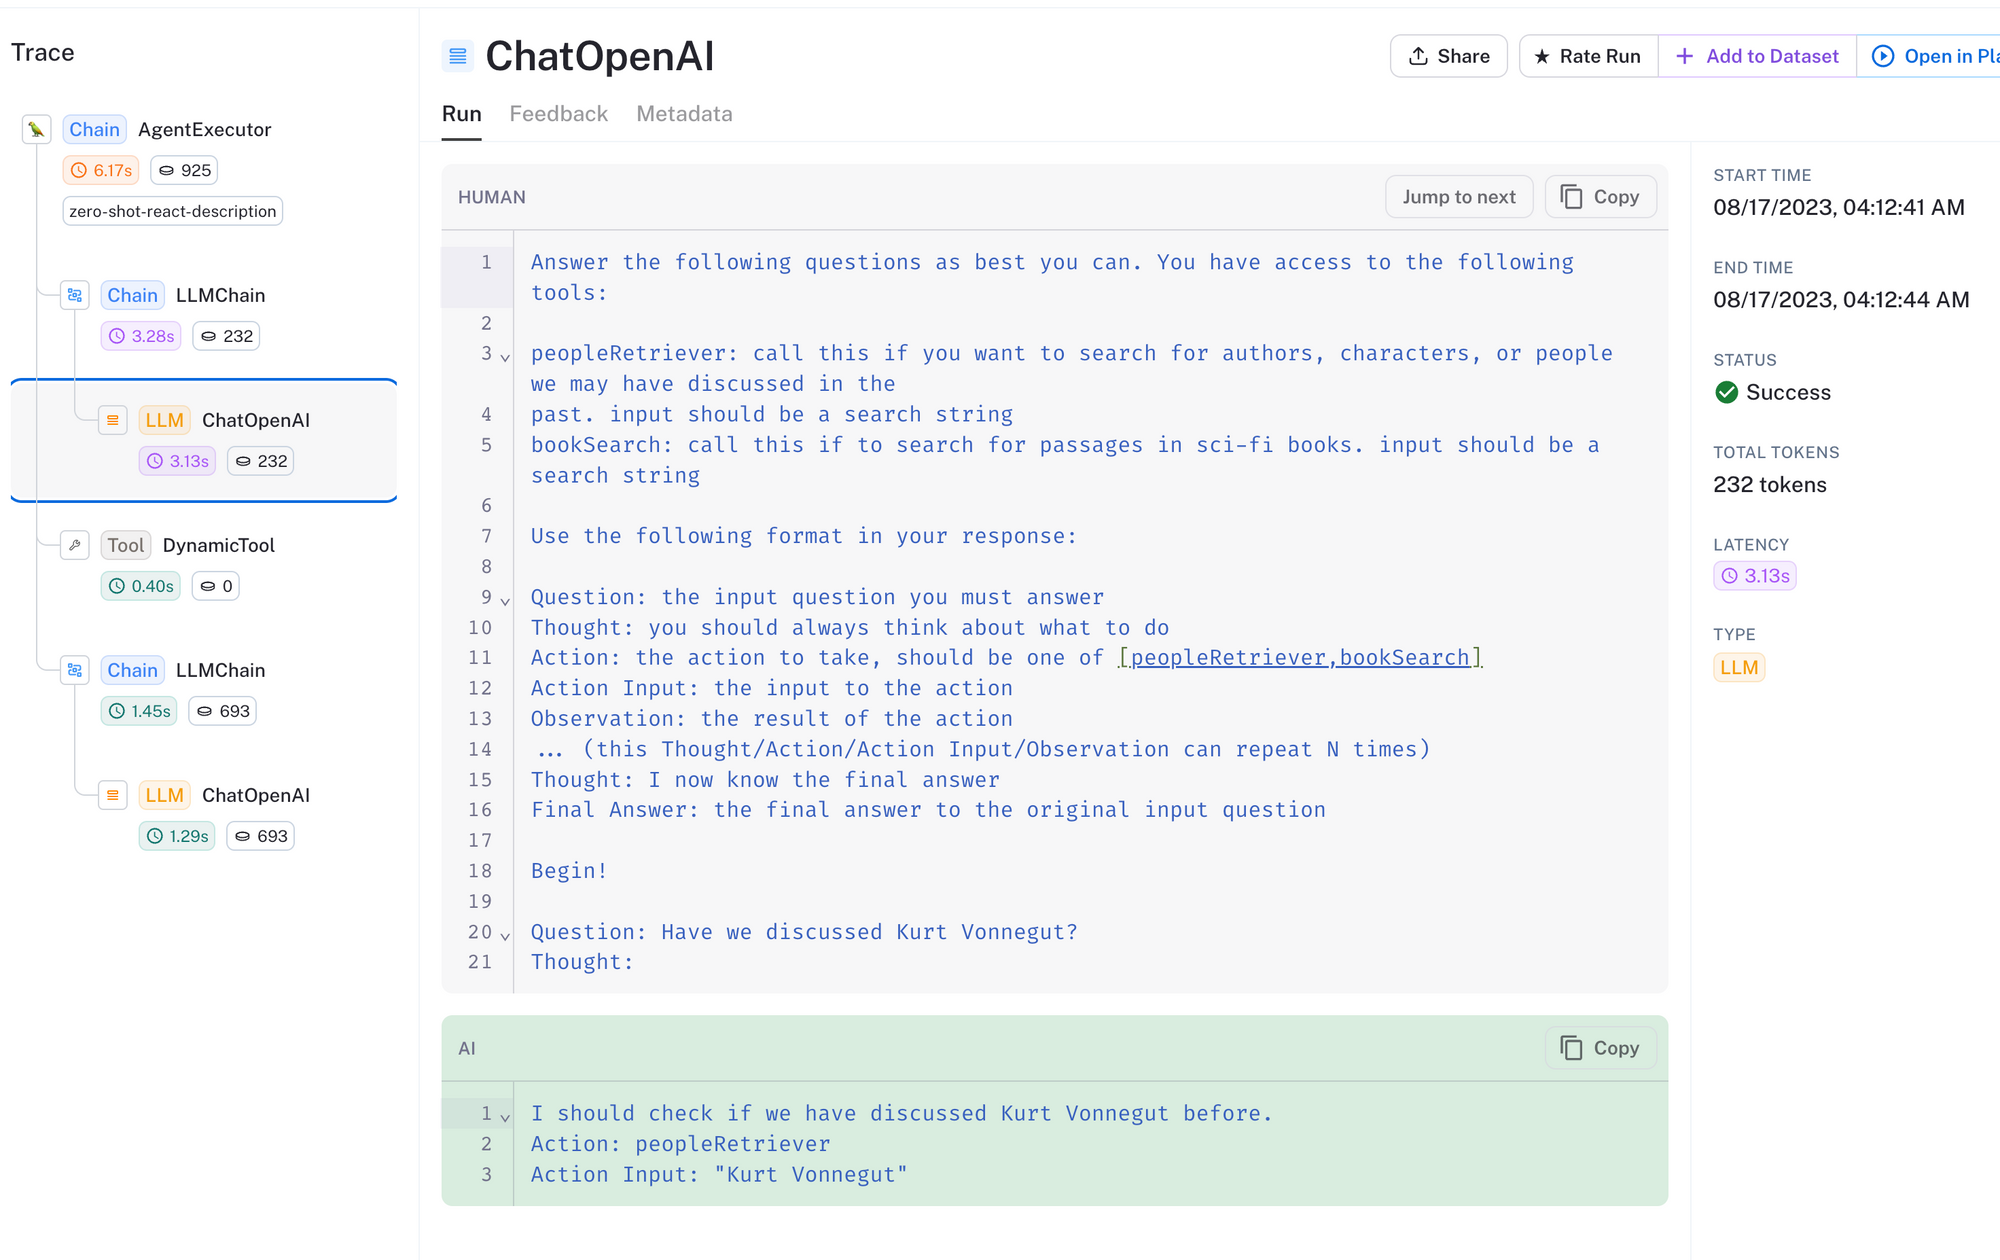2000x1260 pixels.
Task: Collapse line 3 in HUMAN prompt
Action: pyautogui.click(x=505, y=357)
